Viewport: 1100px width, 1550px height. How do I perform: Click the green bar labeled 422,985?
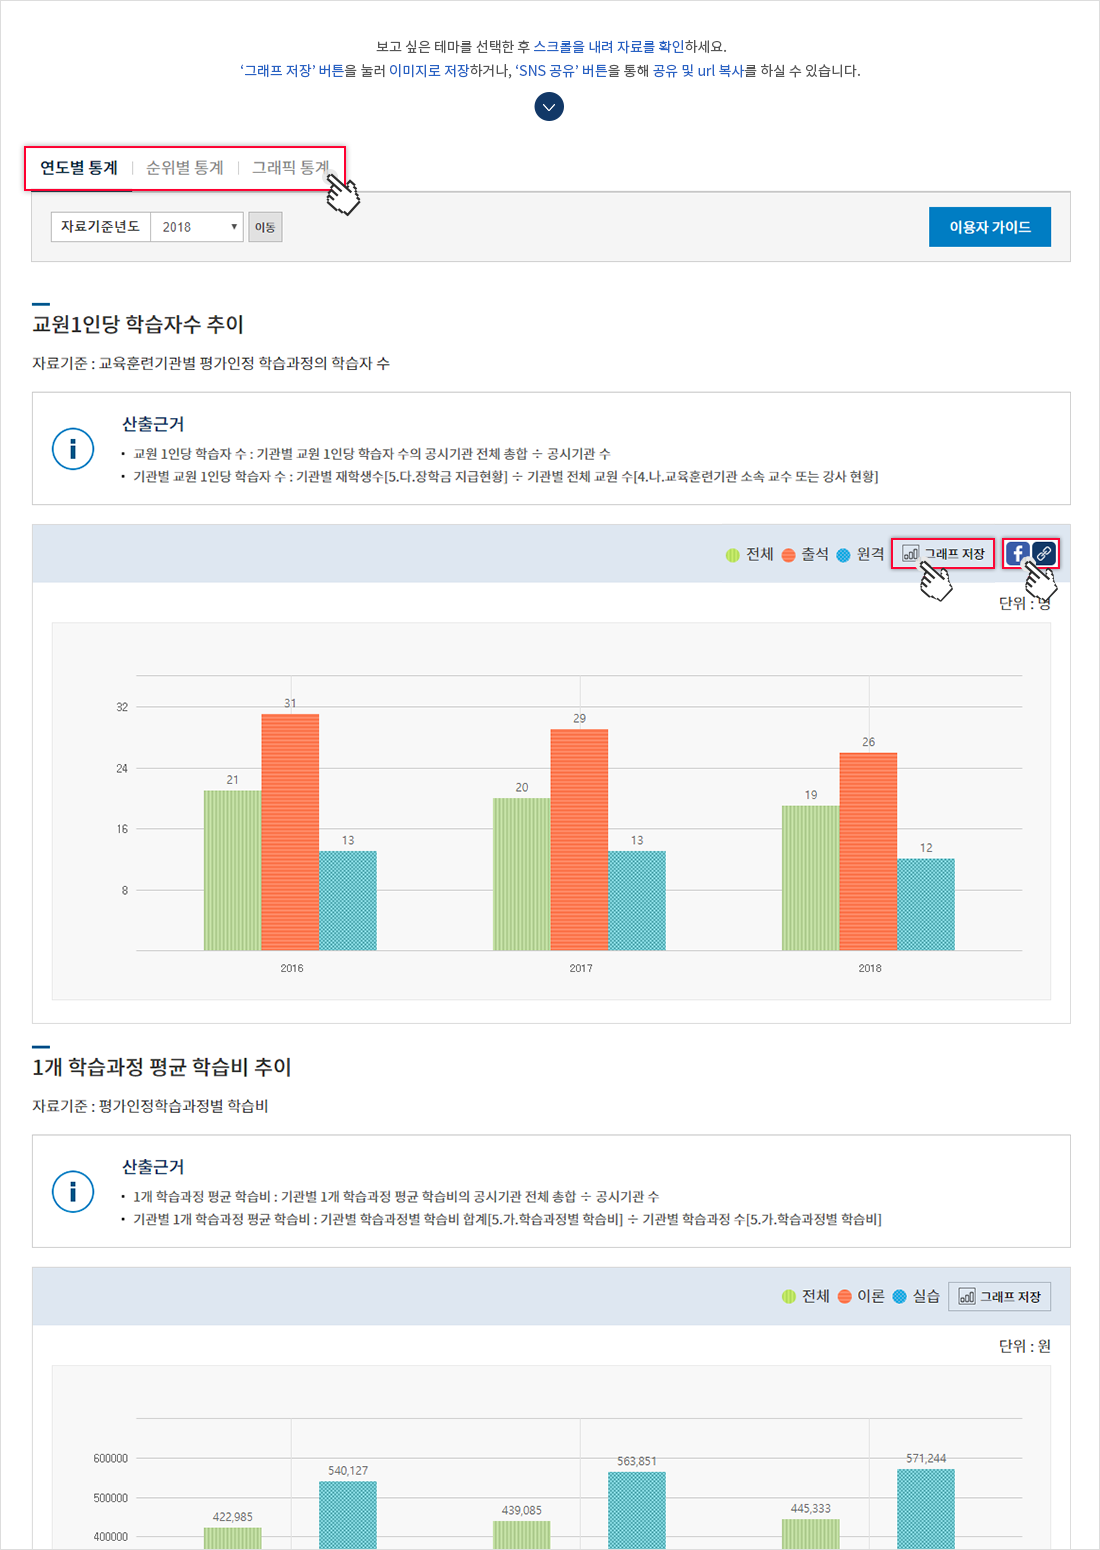click(x=232, y=1538)
